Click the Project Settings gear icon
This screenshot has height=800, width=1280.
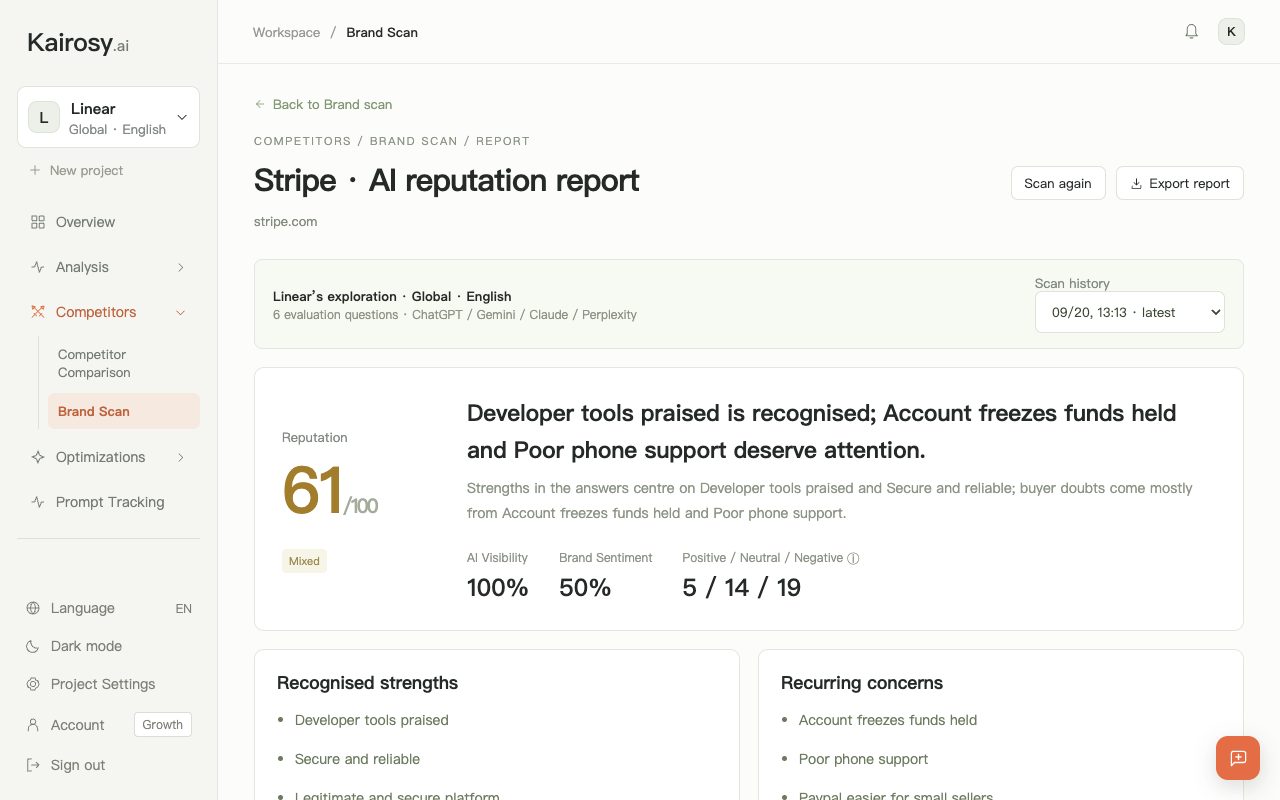[33, 684]
